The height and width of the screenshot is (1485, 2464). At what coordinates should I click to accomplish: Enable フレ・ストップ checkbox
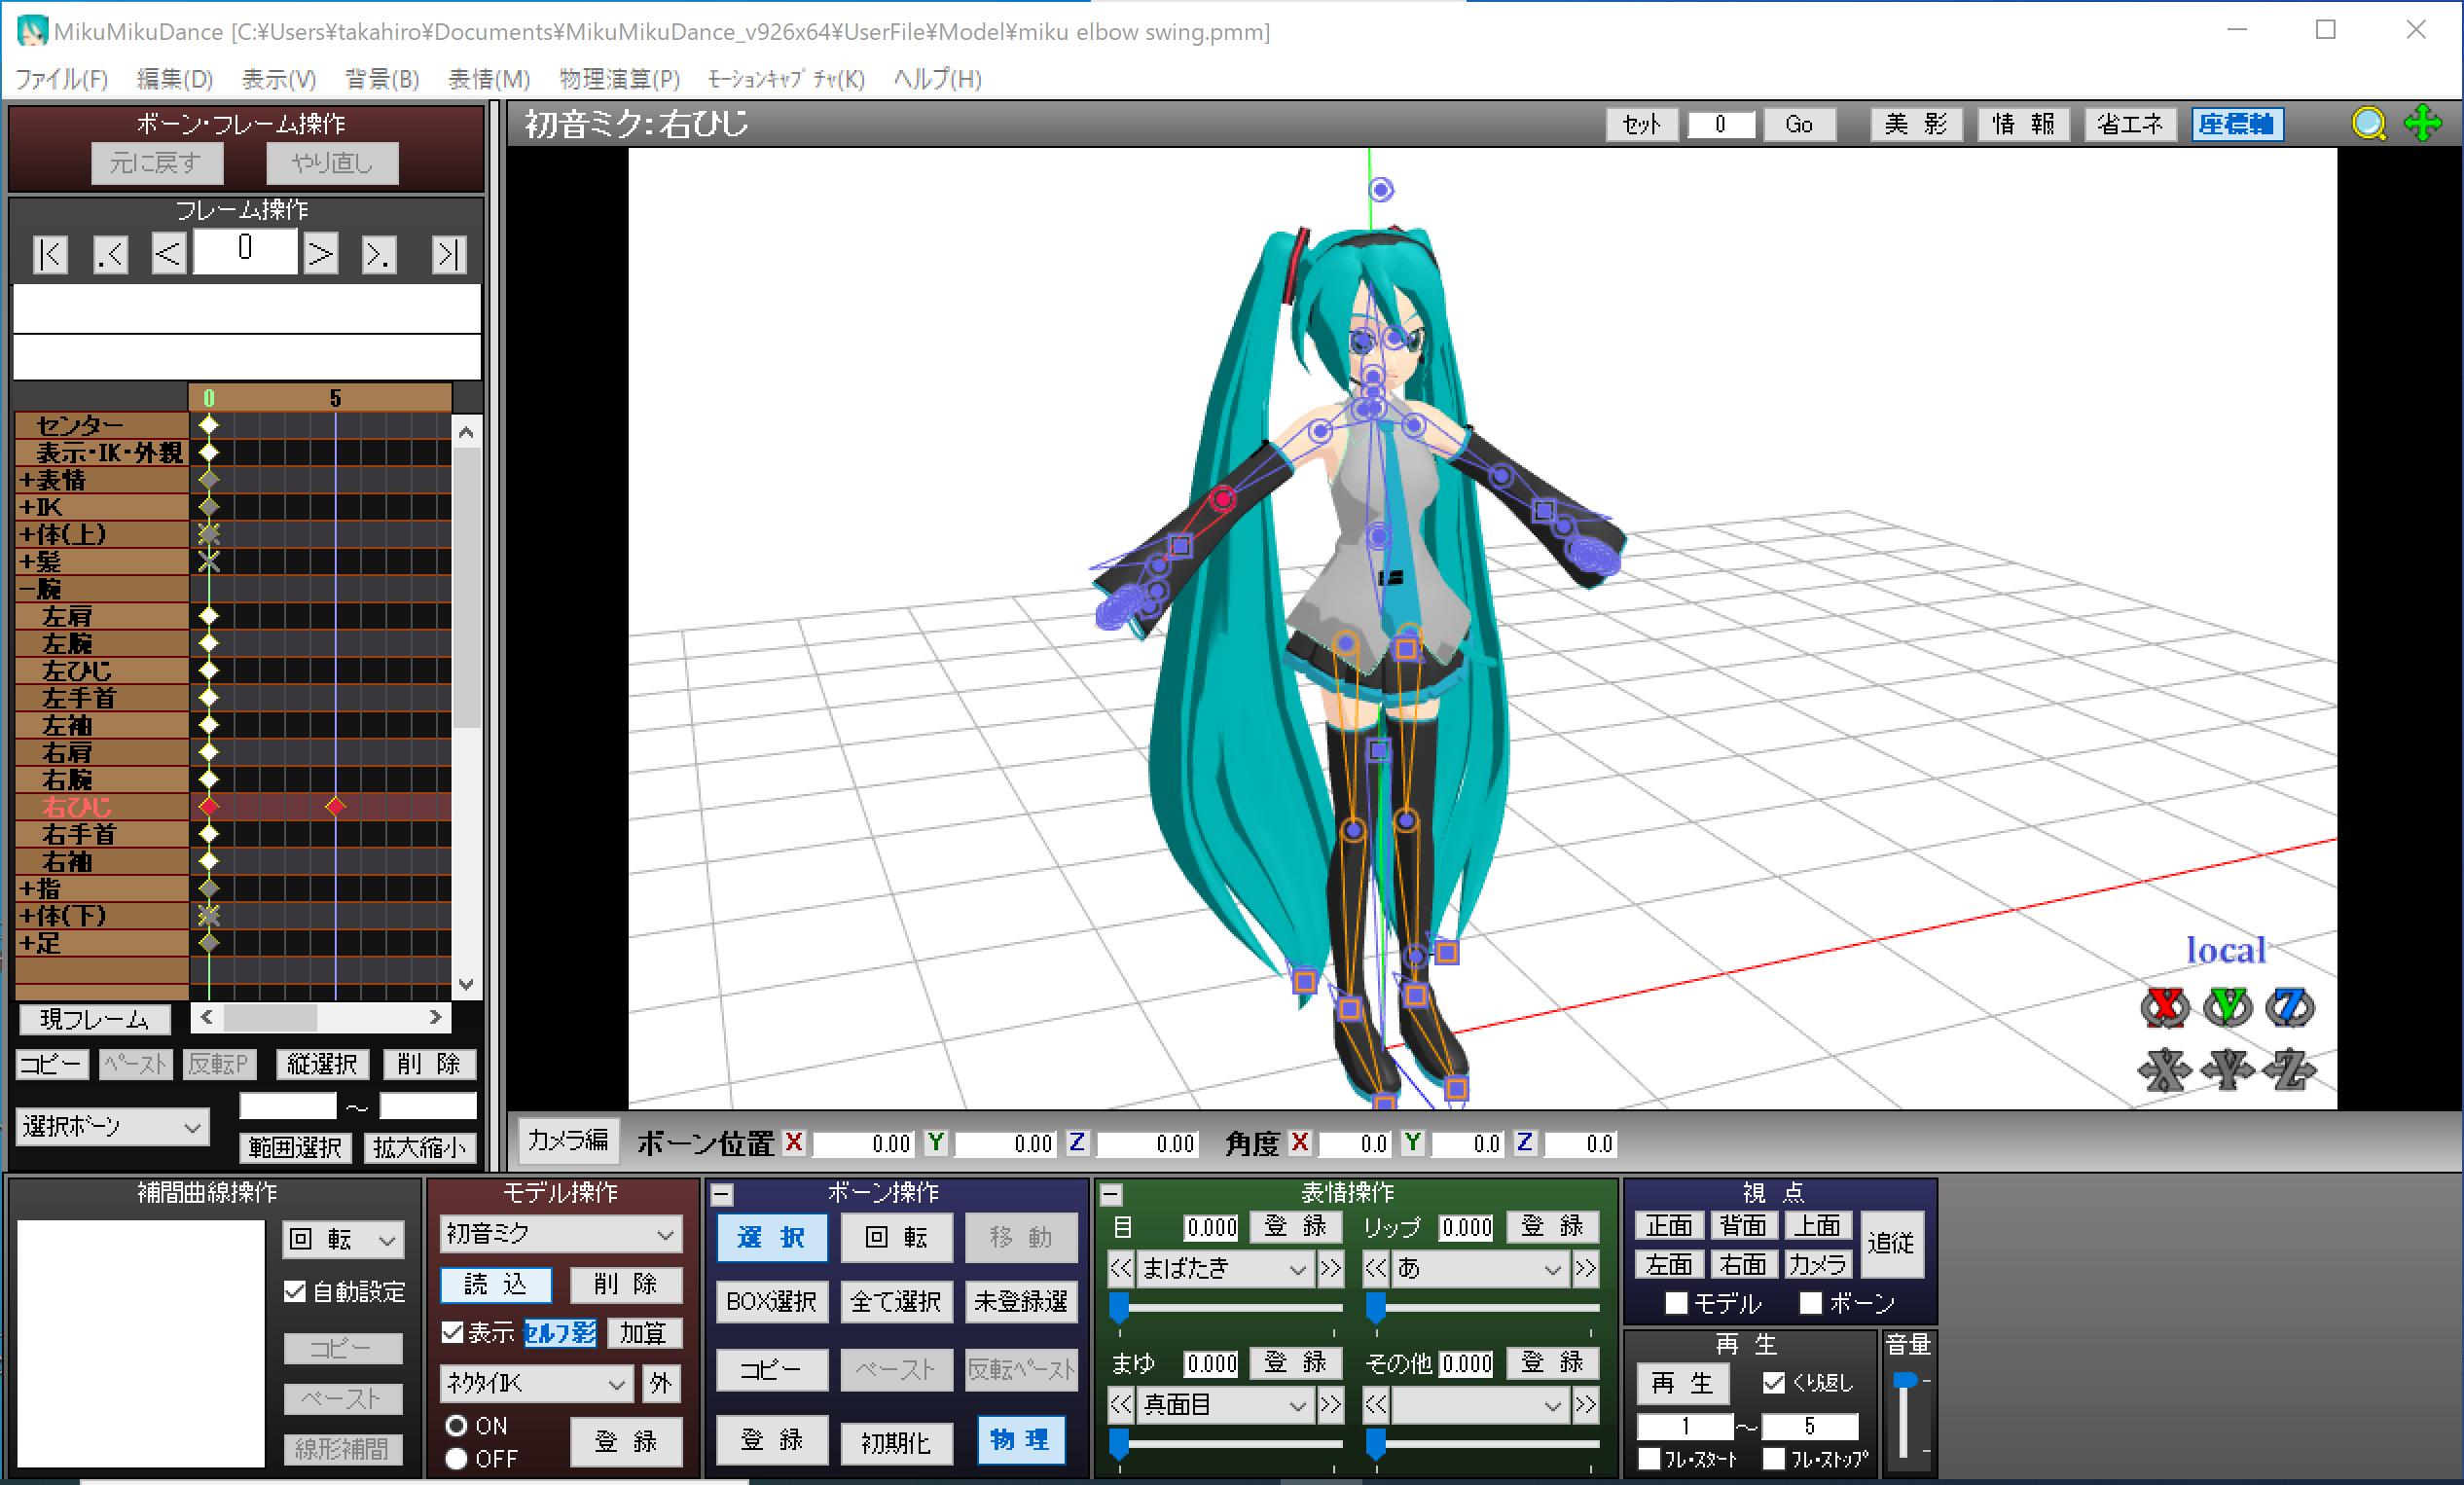click(x=1774, y=1459)
